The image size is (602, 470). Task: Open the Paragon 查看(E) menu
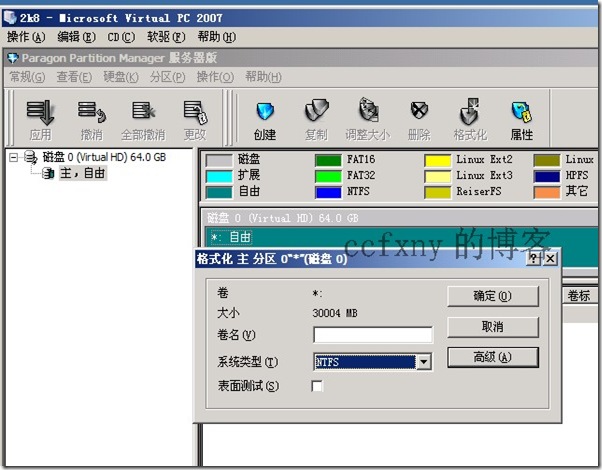[x=74, y=77]
